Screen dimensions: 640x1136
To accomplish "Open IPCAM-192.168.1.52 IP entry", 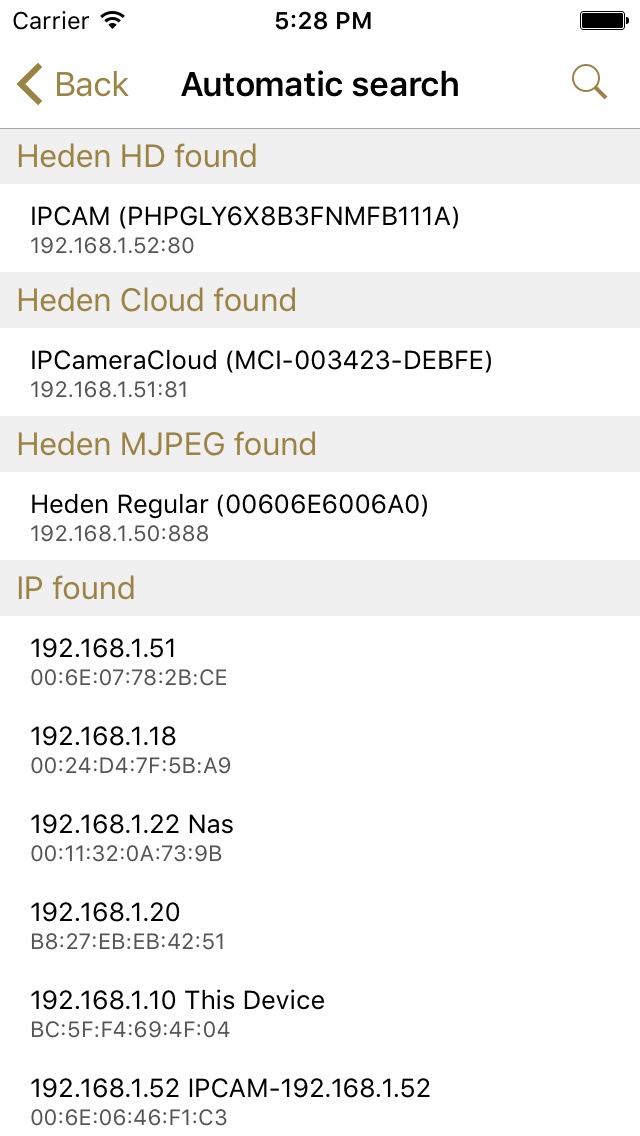I will coord(320,1100).
